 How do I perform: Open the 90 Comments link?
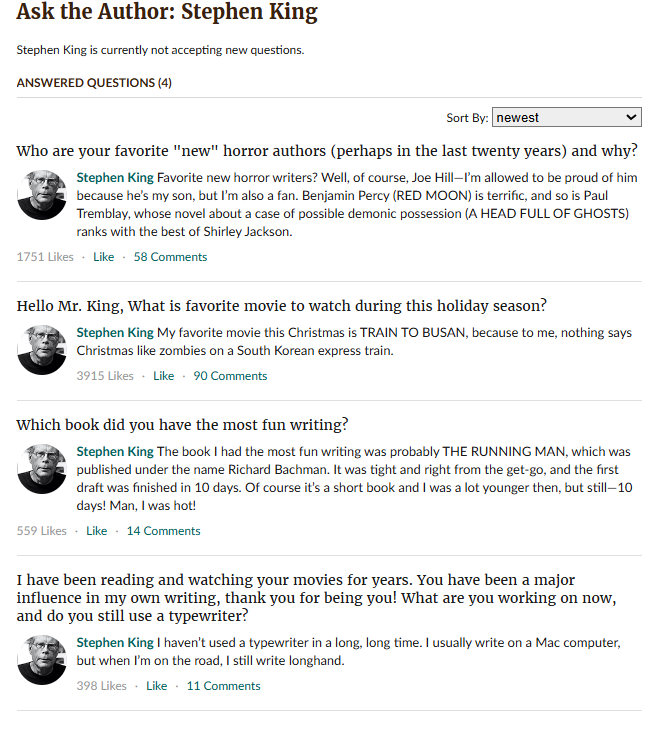pos(230,376)
